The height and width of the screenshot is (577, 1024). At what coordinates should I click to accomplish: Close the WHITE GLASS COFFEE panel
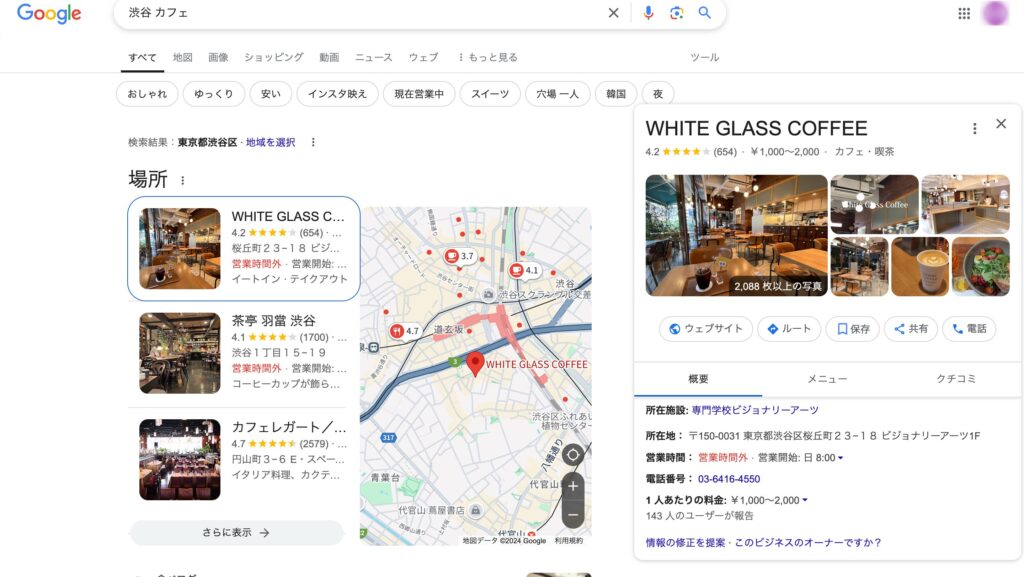pos(1001,124)
